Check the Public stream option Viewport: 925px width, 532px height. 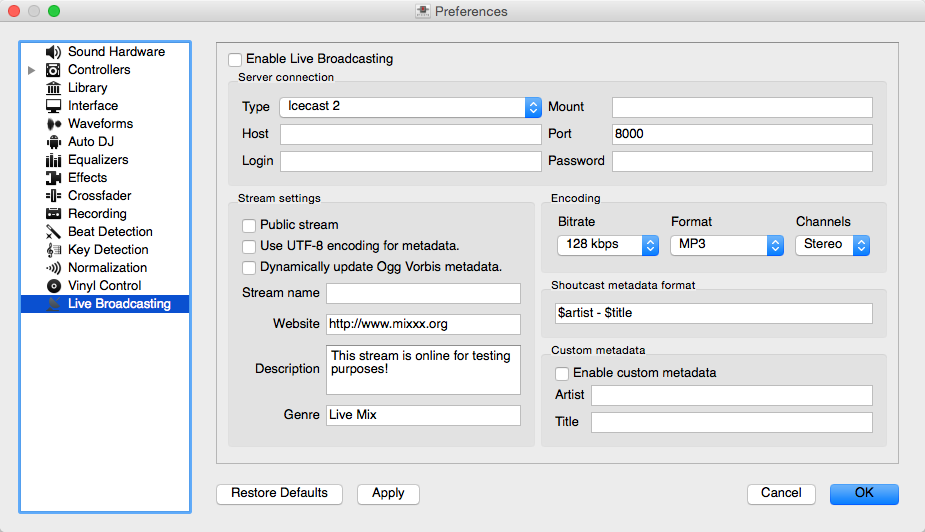249,225
